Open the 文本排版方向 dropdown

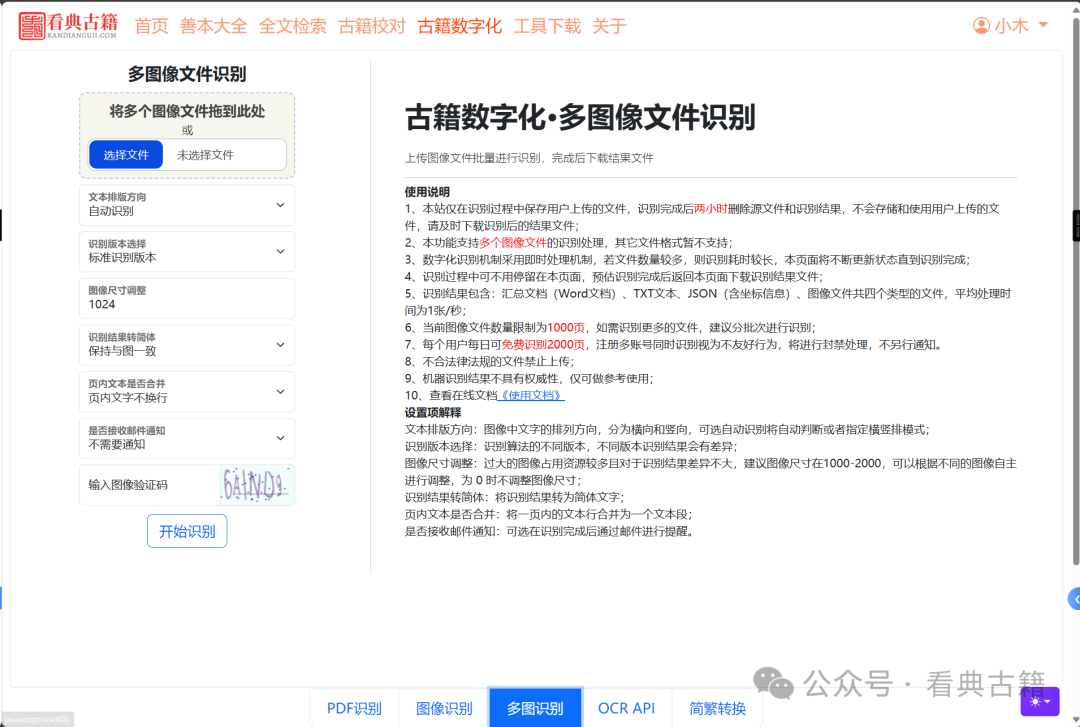click(186, 204)
